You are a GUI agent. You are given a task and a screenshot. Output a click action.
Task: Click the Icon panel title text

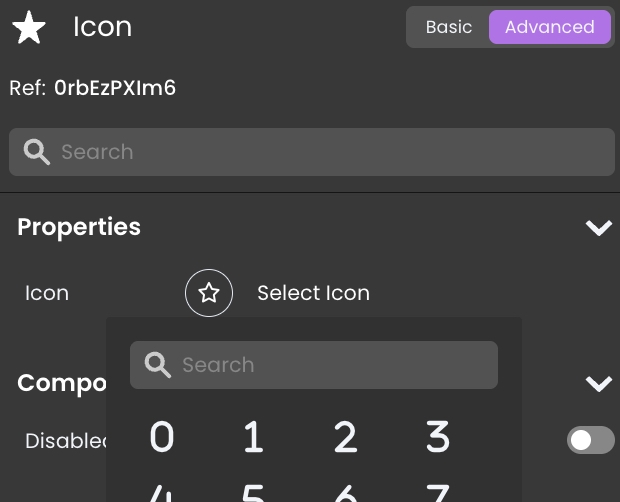(x=102, y=27)
